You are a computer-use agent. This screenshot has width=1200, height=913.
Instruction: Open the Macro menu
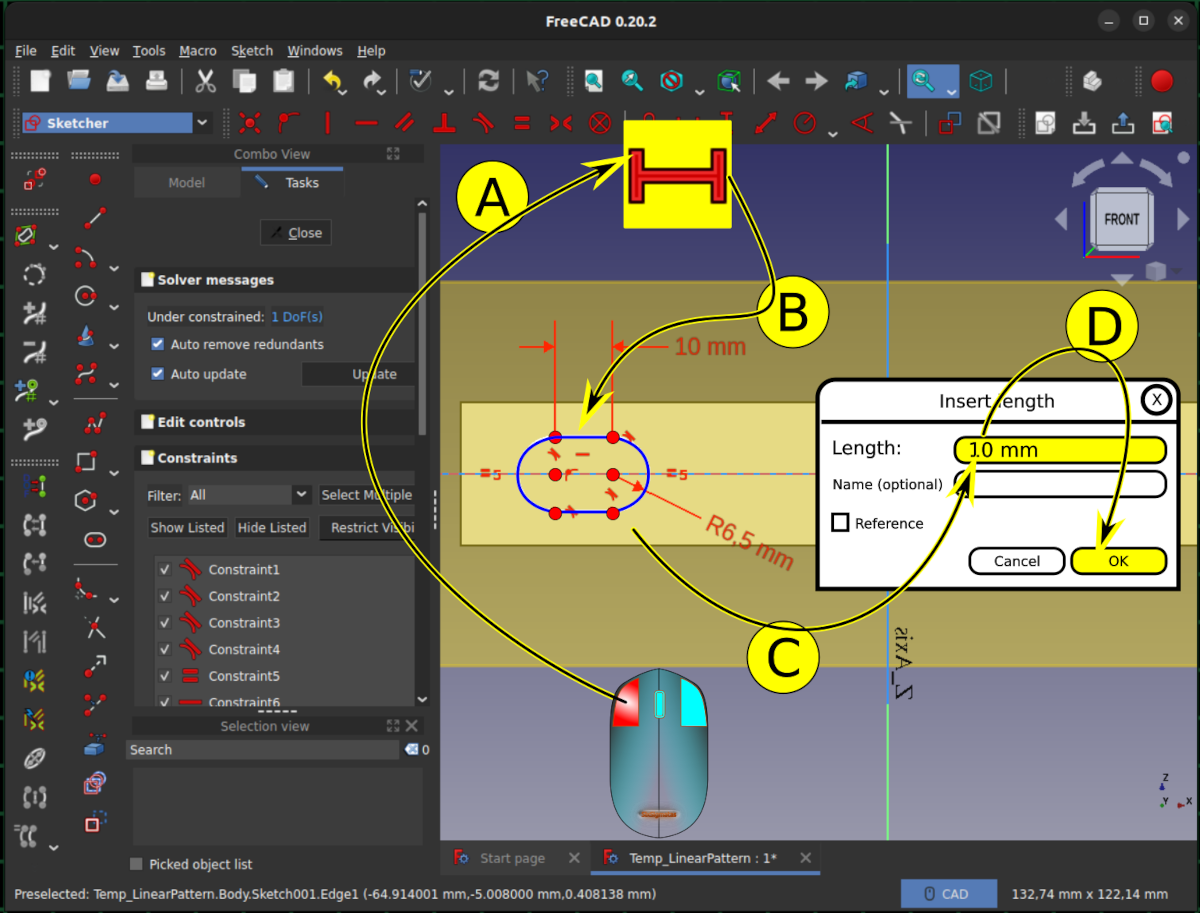pos(198,50)
